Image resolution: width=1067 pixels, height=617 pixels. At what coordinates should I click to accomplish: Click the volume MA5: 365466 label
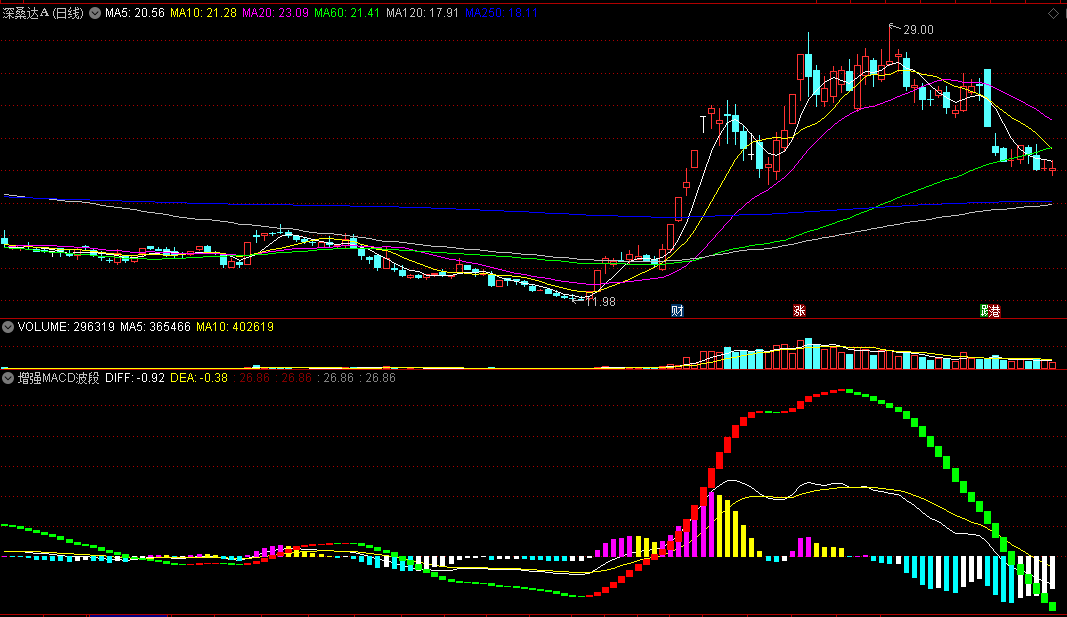tap(155, 327)
